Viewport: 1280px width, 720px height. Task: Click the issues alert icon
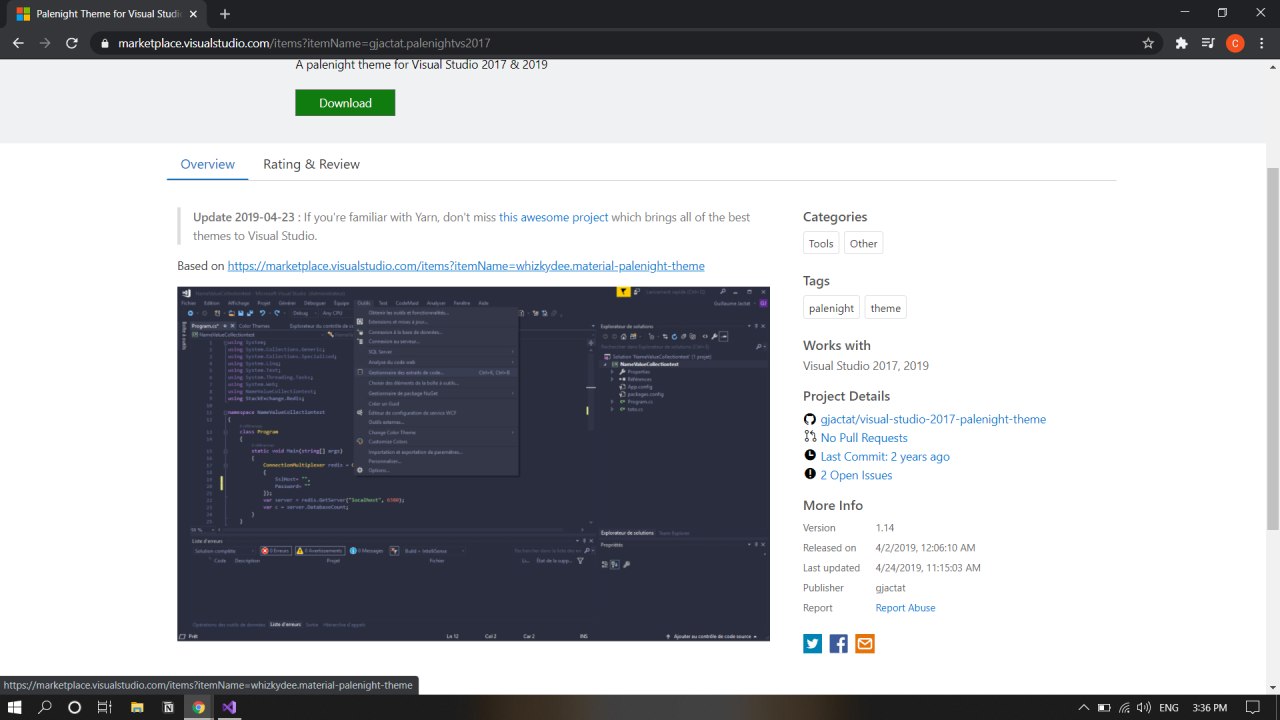(x=810, y=475)
